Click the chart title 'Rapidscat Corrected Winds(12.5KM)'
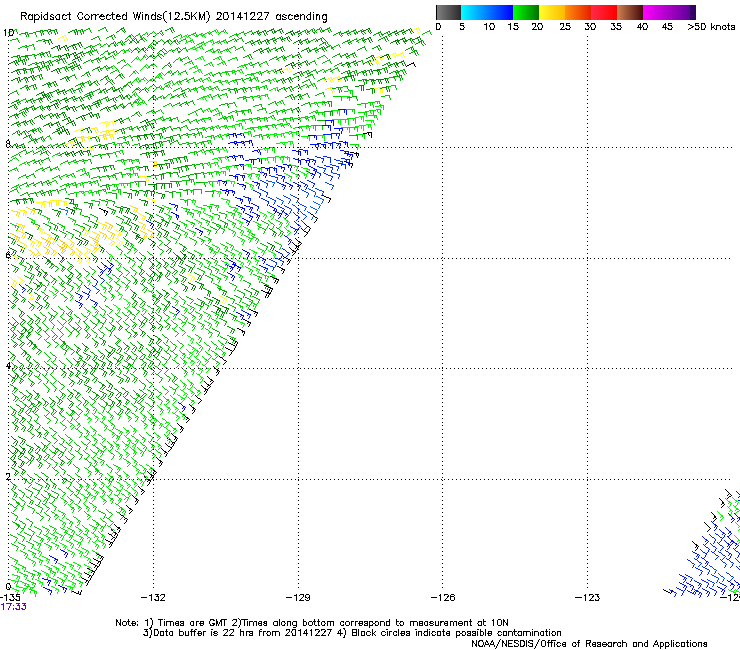The image size is (740, 650). [x=115, y=17]
